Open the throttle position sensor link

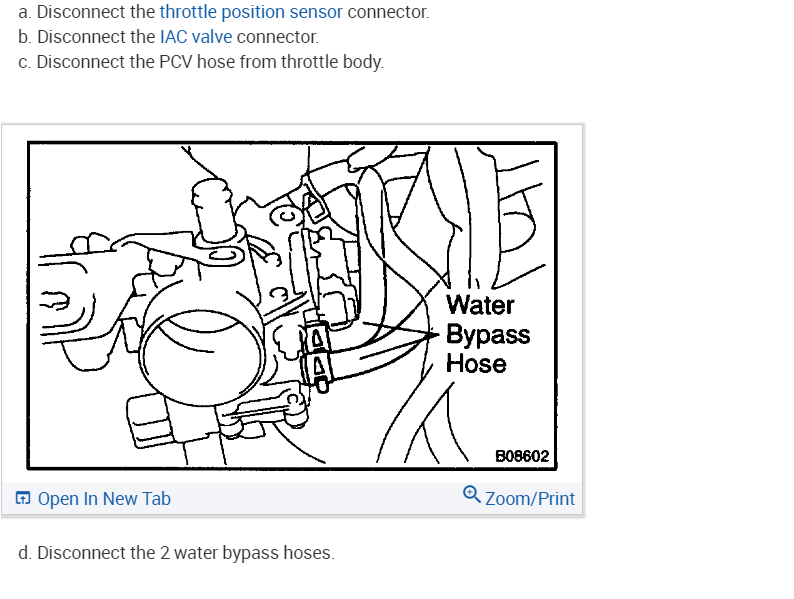click(251, 13)
